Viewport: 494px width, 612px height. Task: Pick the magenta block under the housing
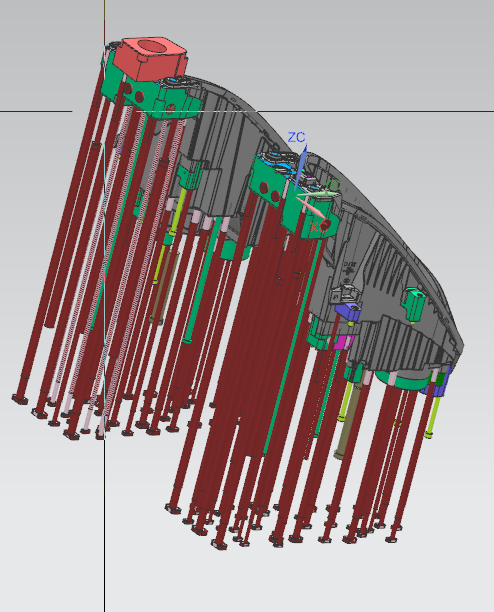(343, 342)
